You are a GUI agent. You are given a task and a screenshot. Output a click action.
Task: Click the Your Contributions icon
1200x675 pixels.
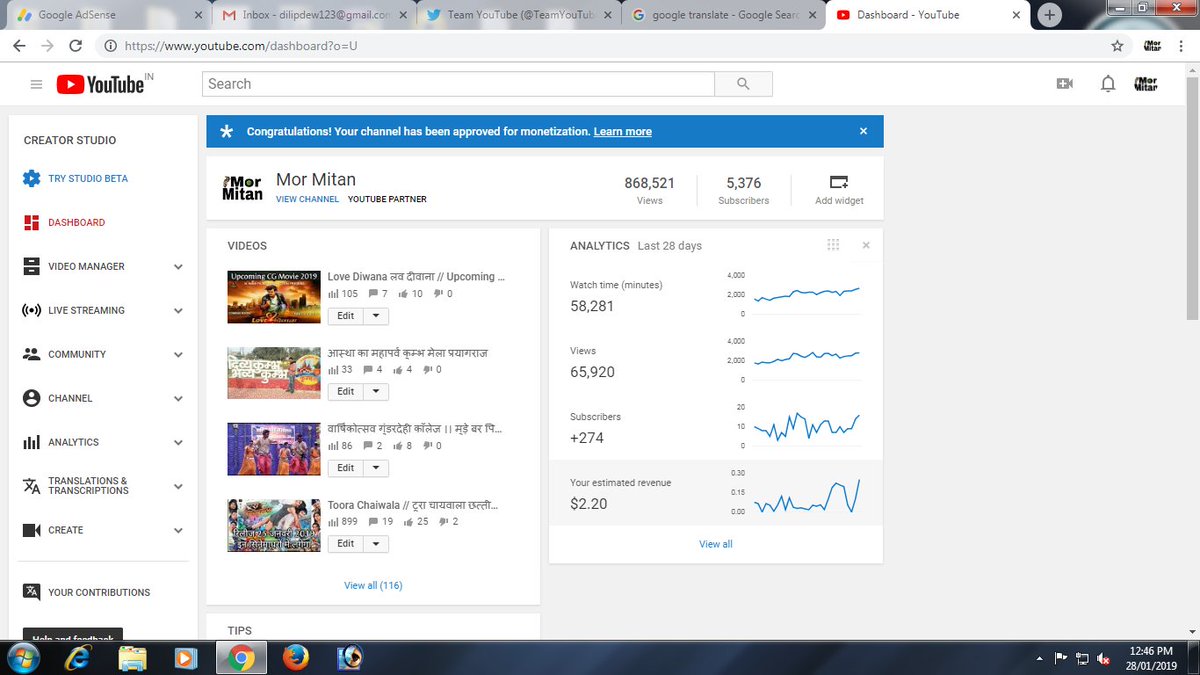tap(31, 592)
